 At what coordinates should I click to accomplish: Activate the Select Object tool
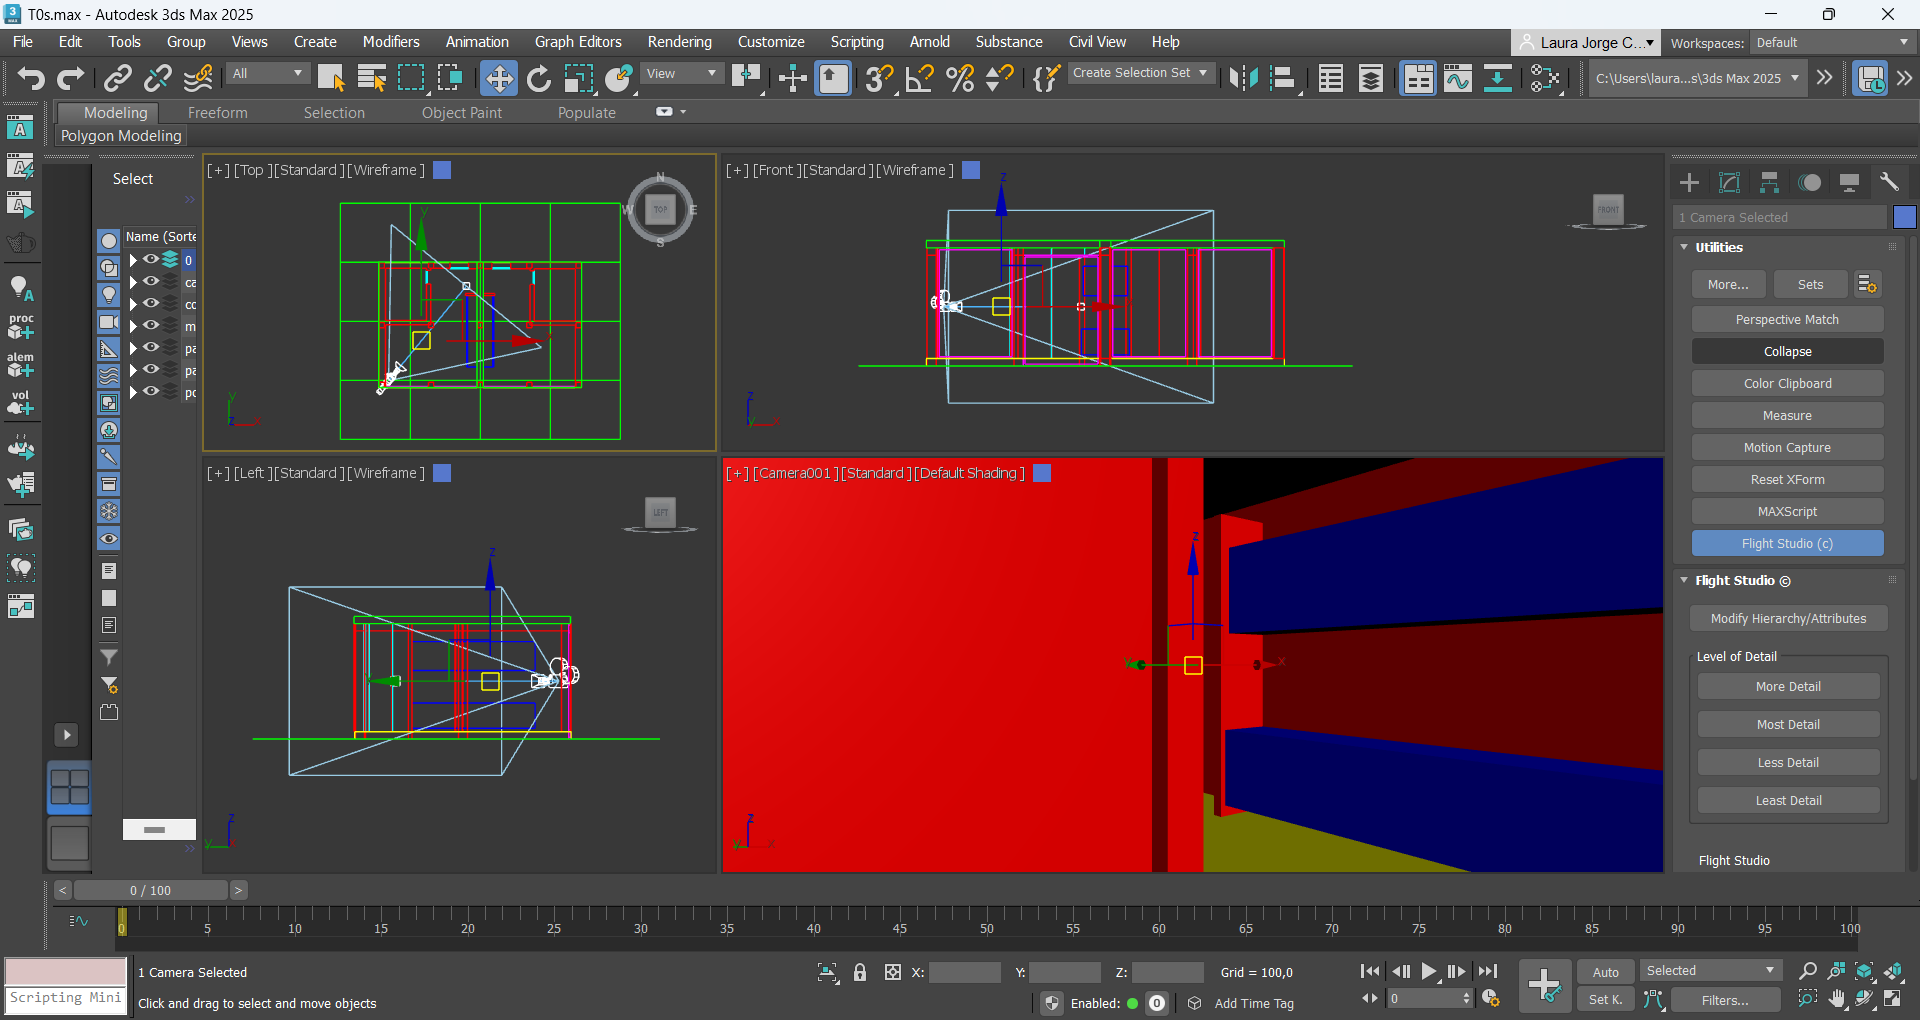pos(331,78)
